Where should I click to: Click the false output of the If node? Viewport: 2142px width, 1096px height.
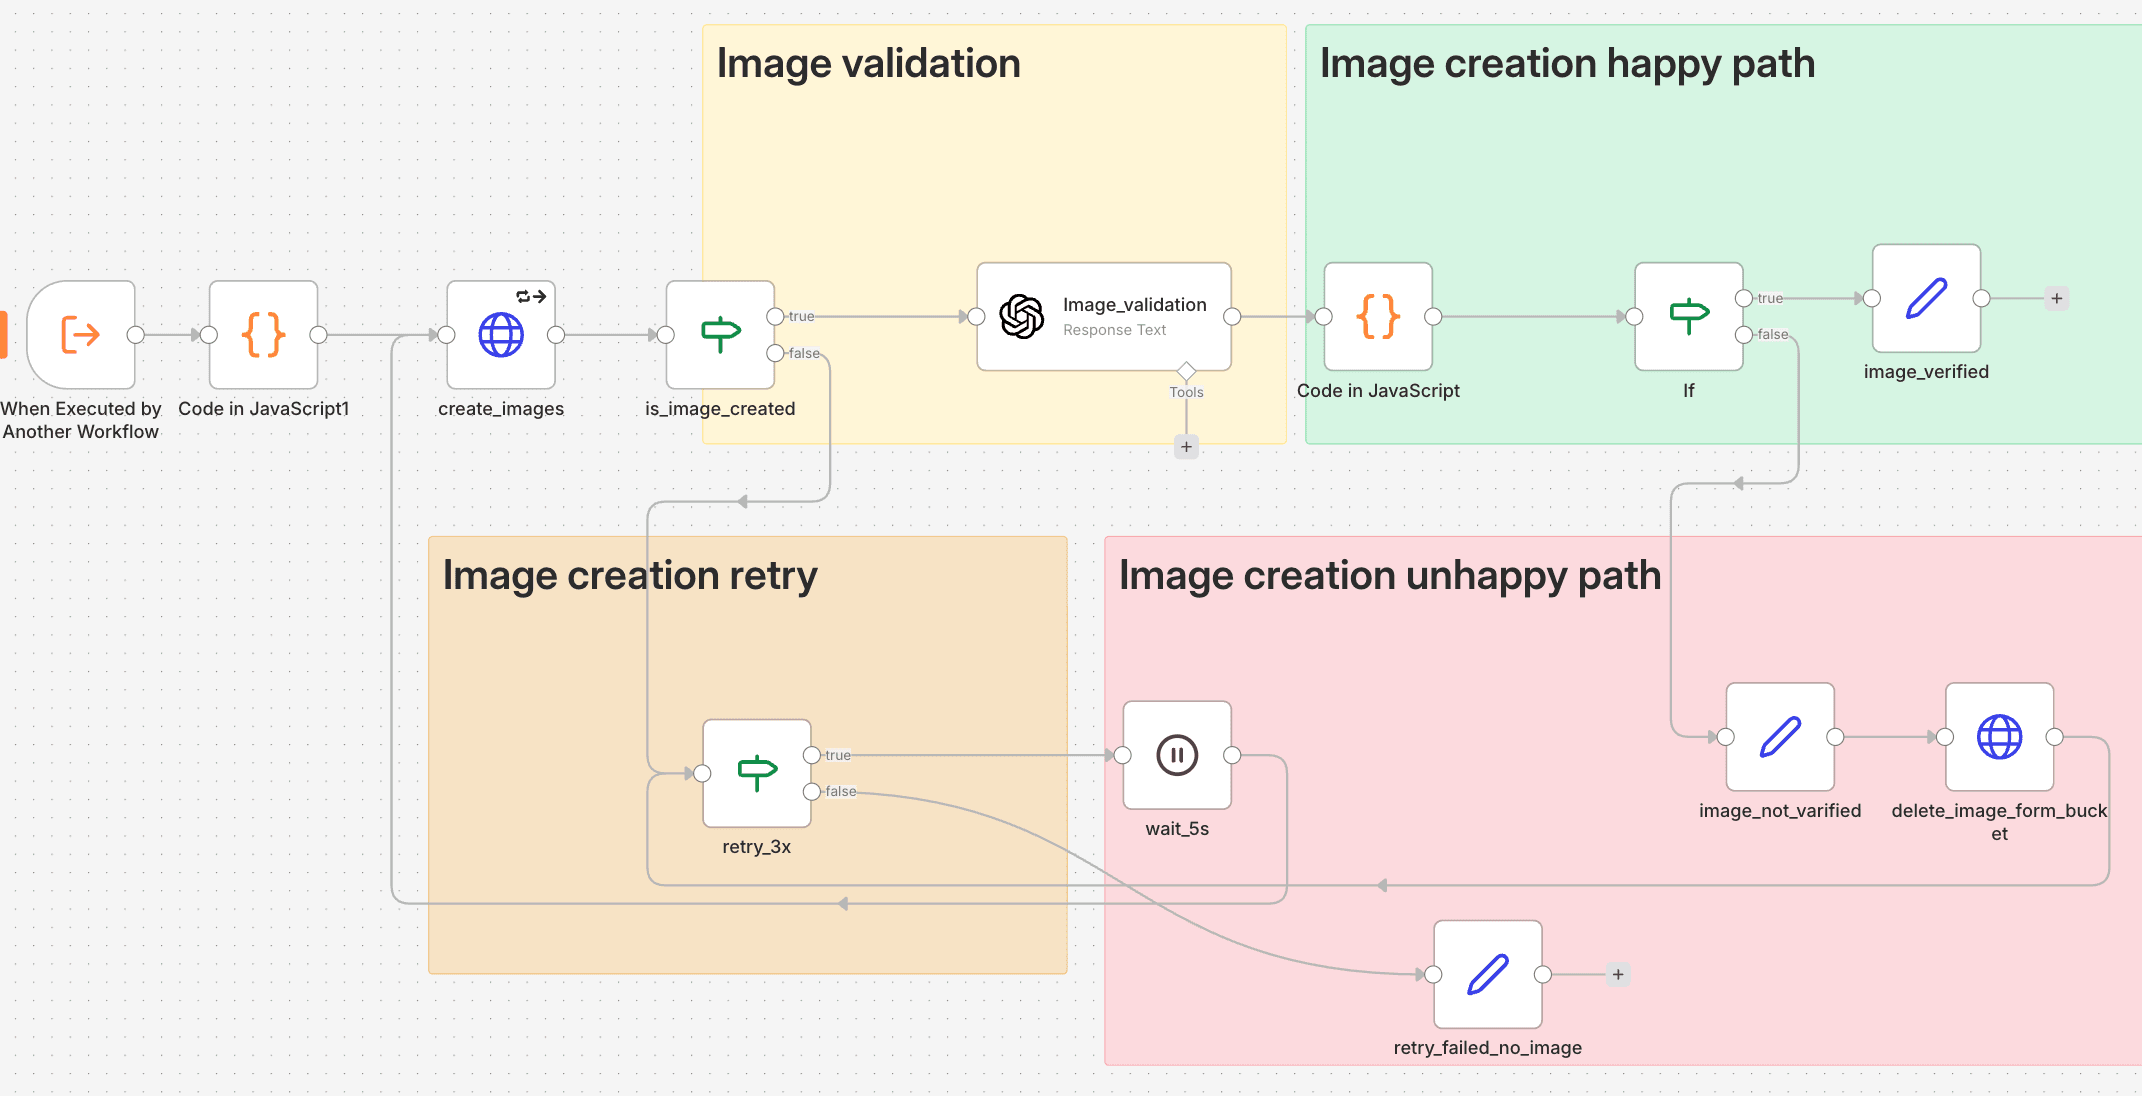click(x=1744, y=334)
